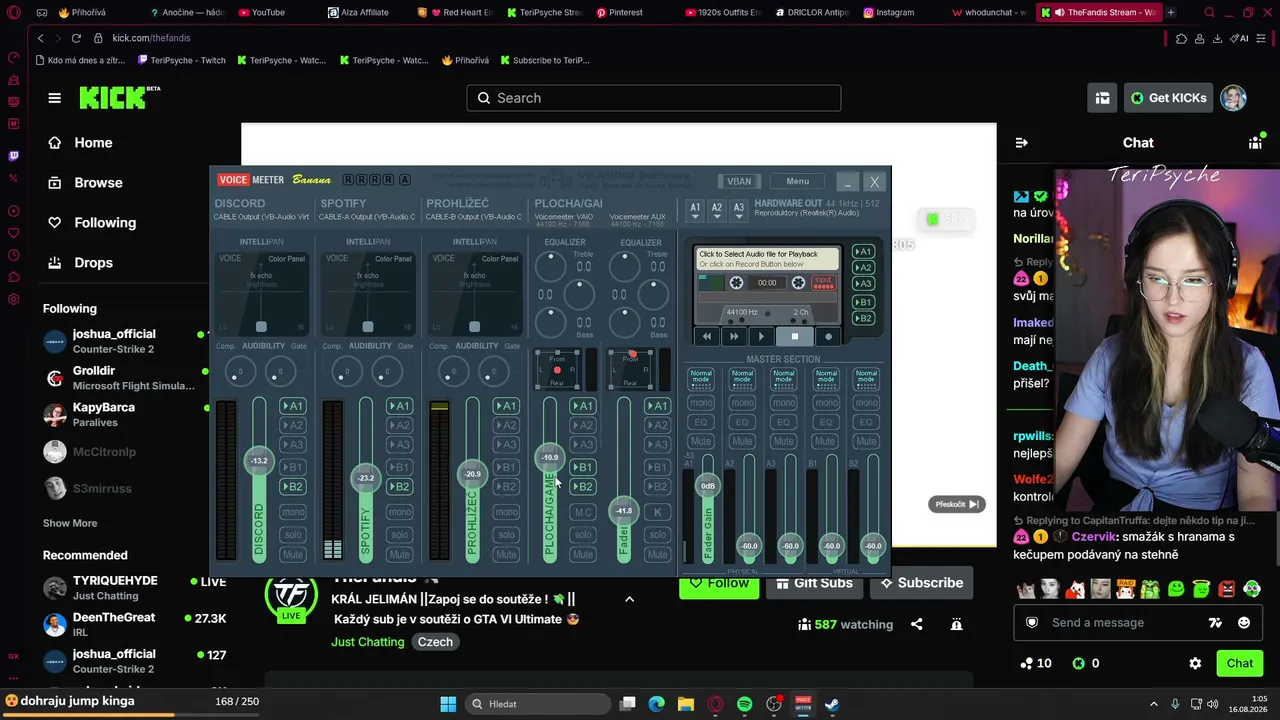Select the SPOTIFY input device name
This screenshot has height=720, width=1280.
[x=367, y=217]
